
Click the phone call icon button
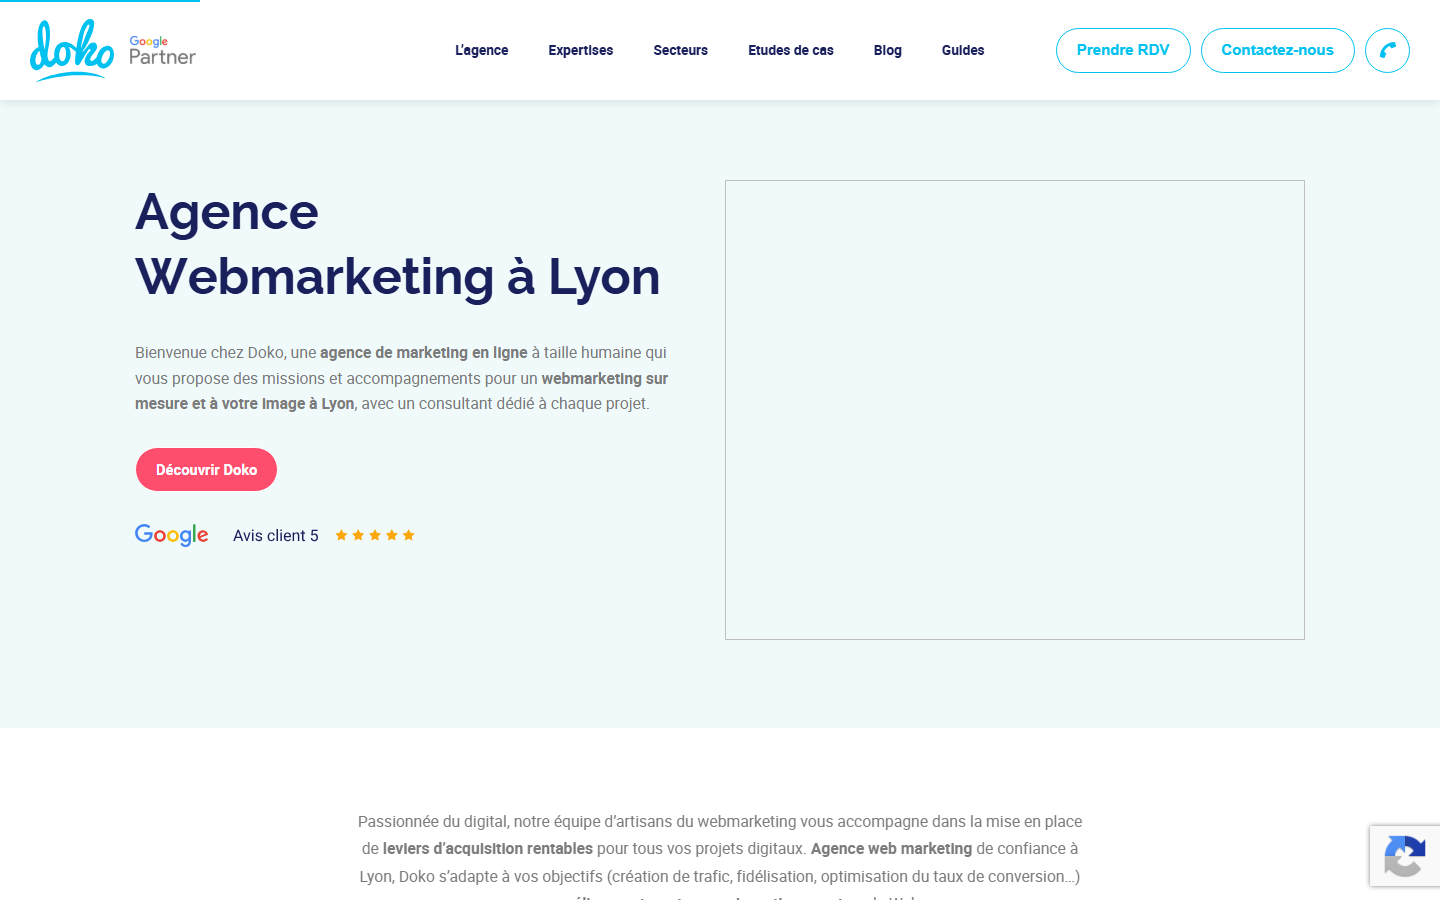coord(1387,50)
